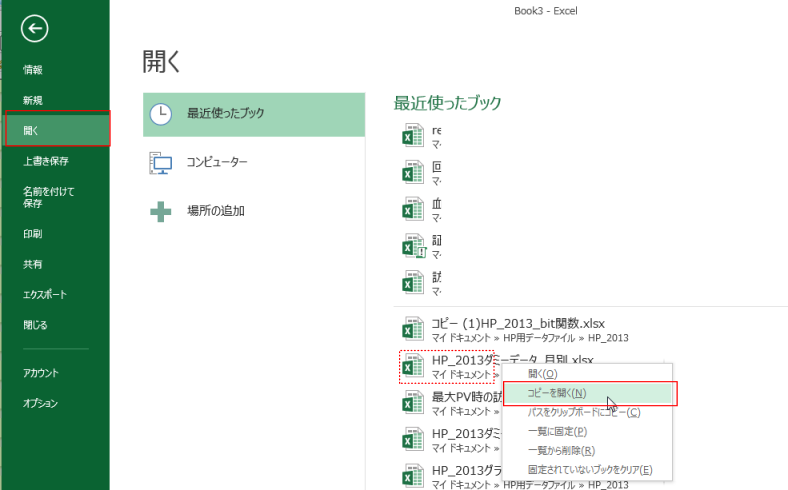The image size is (788, 490).
Task: Click the Excel icon with warning badge
Action: point(414,246)
